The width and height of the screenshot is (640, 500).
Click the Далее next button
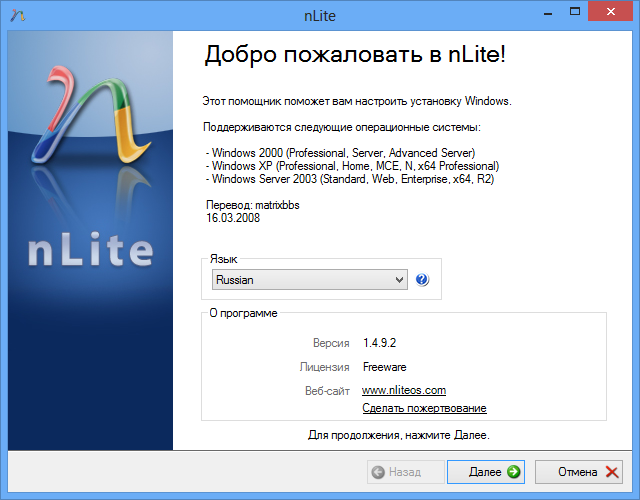tap(486, 472)
